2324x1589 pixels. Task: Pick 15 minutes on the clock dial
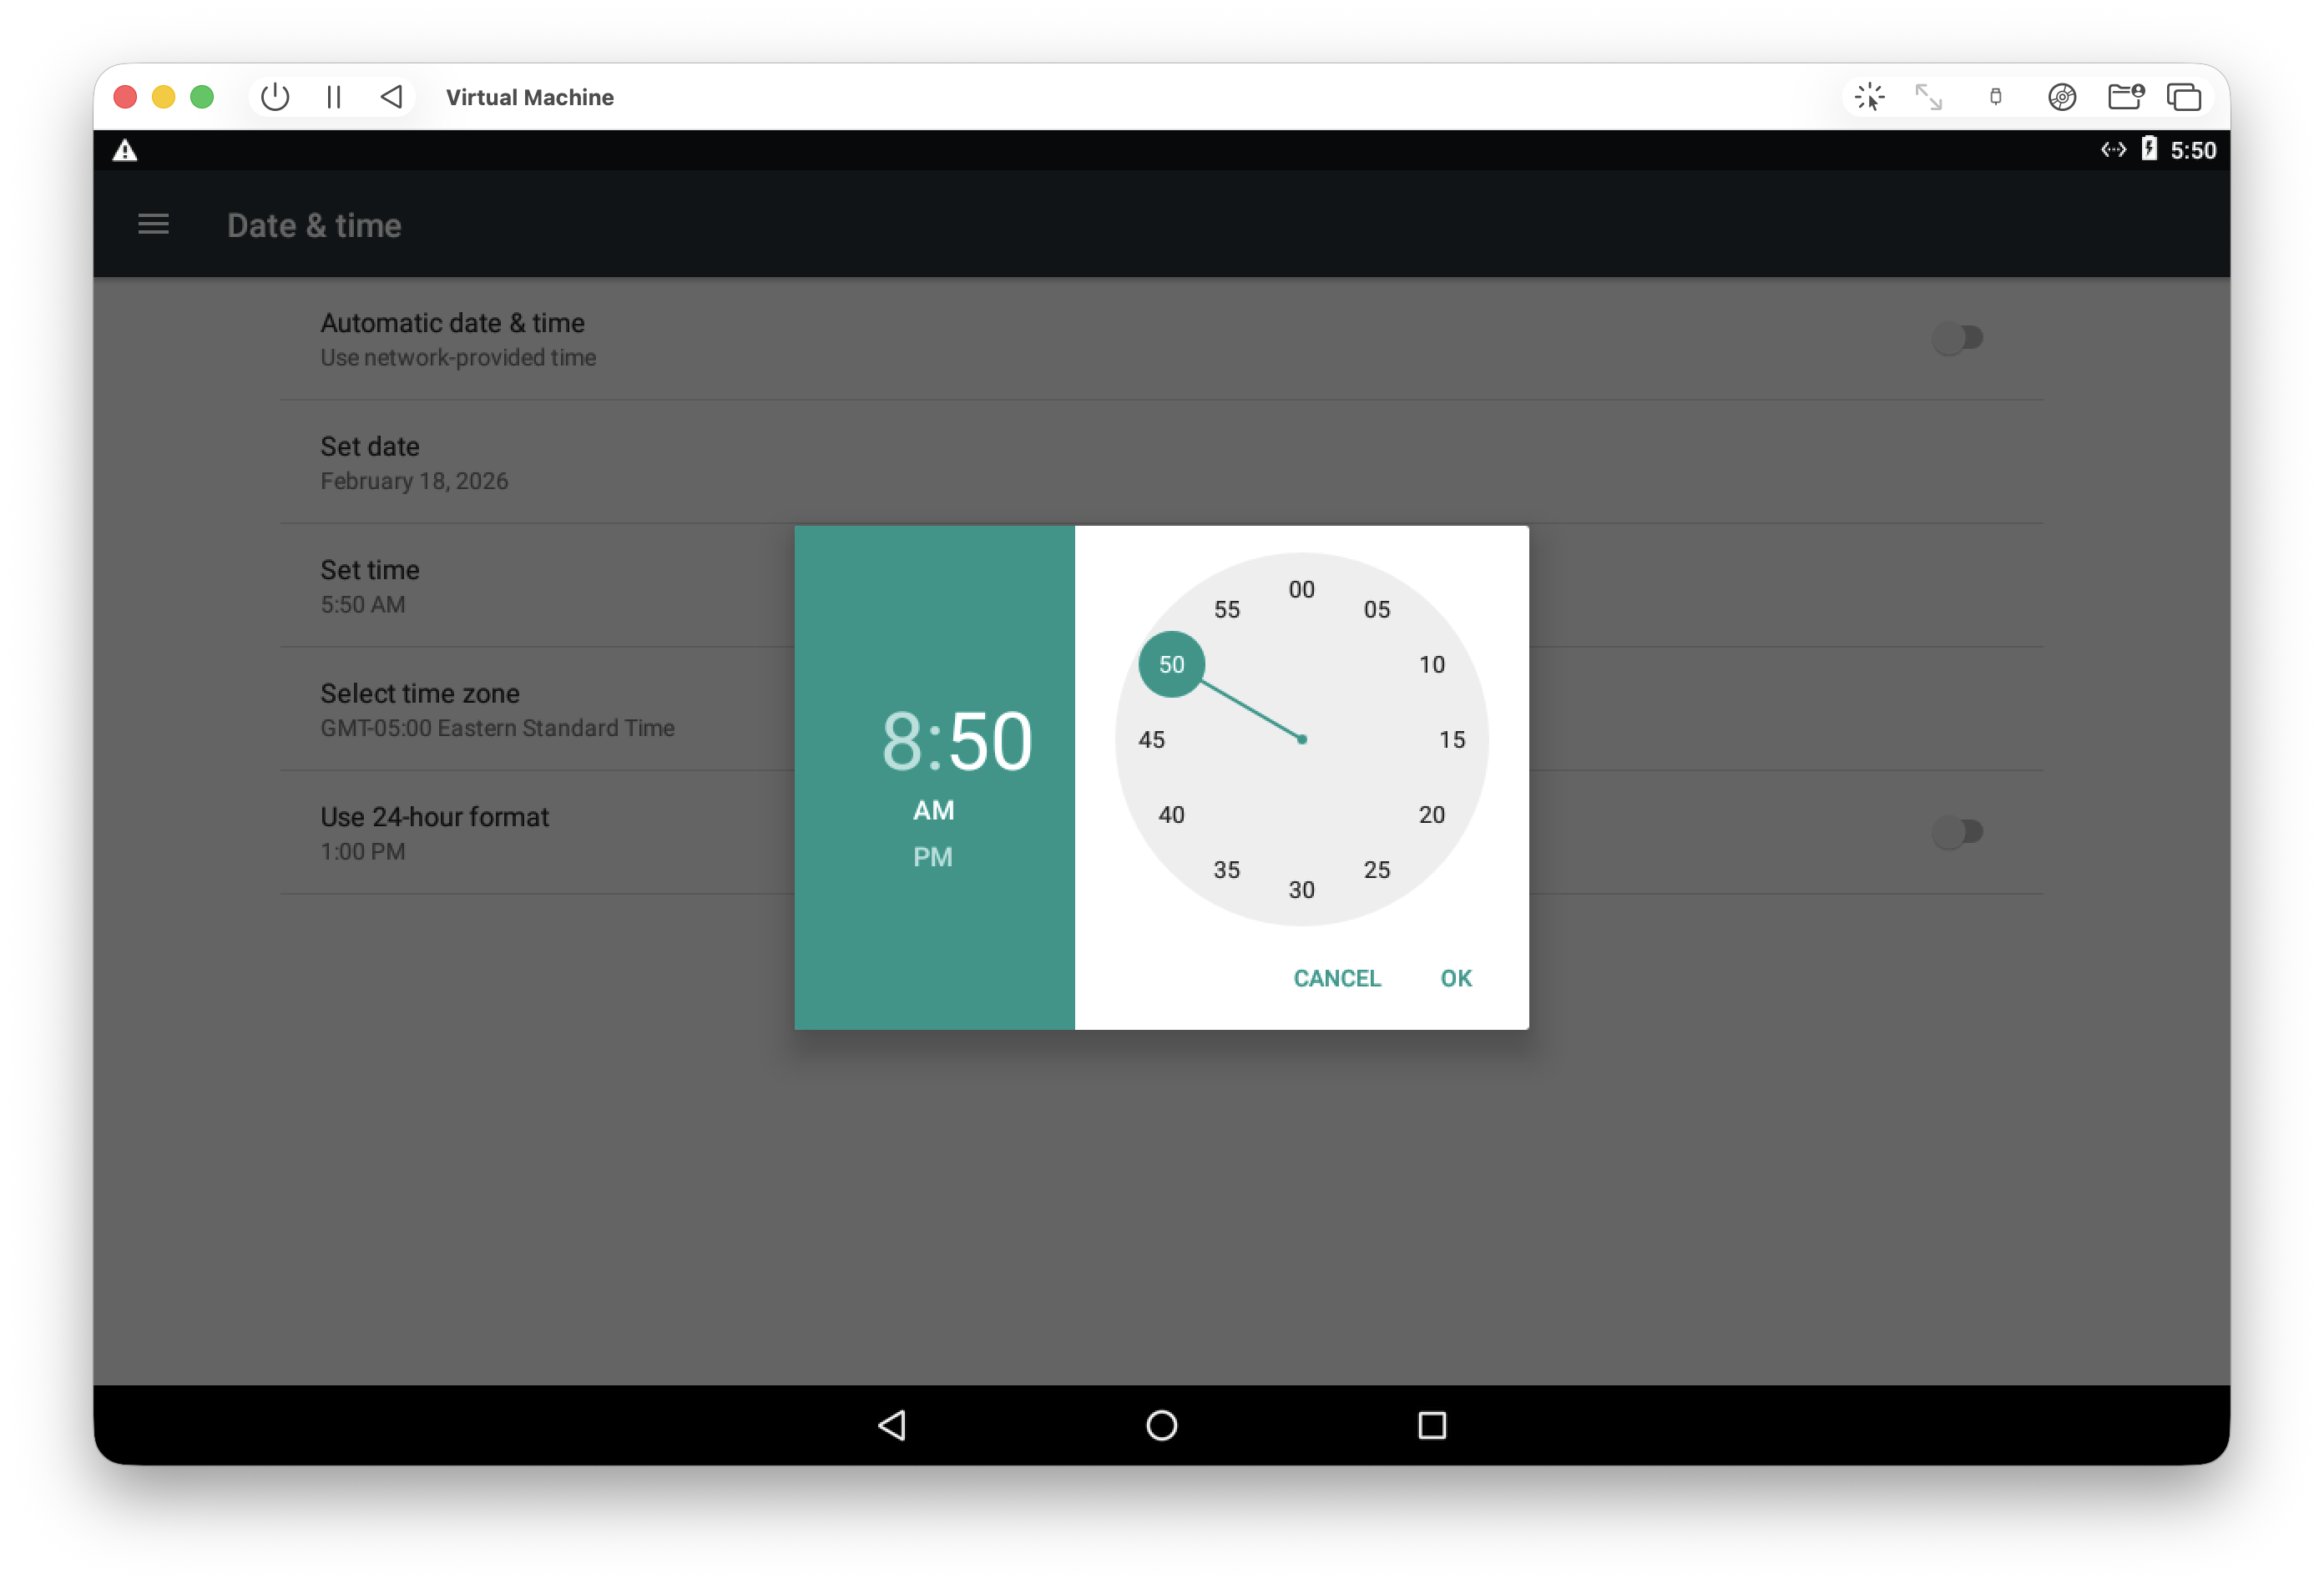pyautogui.click(x=1452, y=740)
